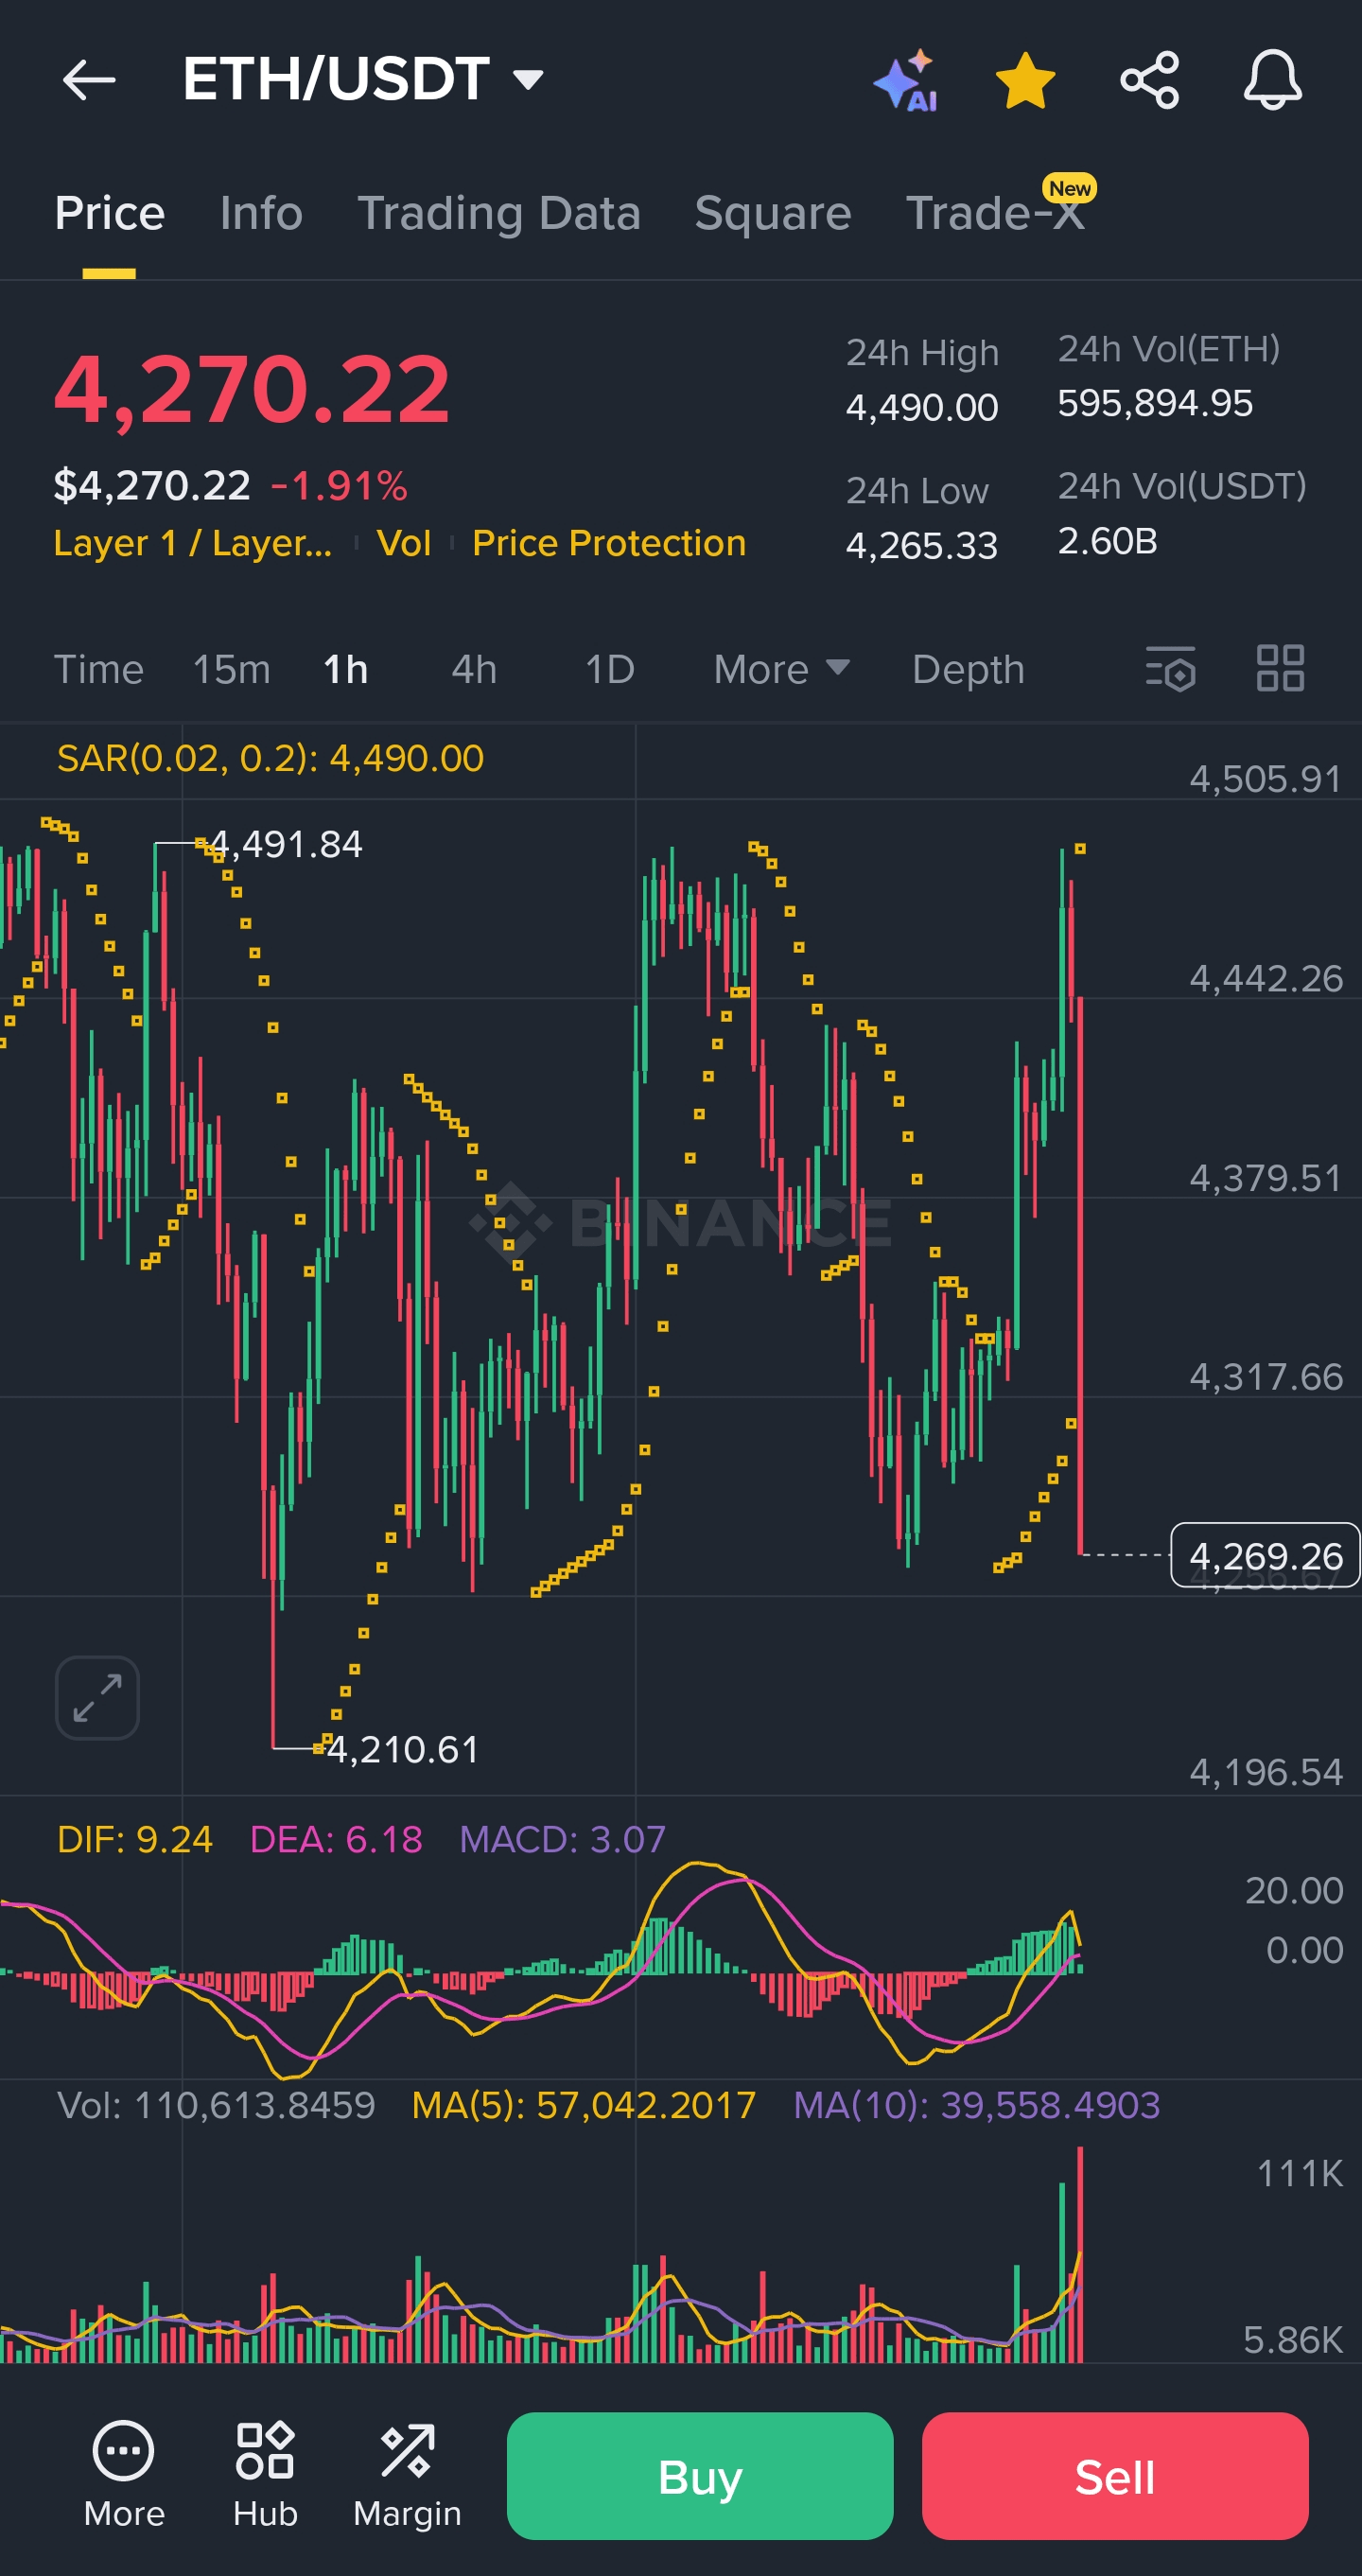This screenshot has height=2576, width=1362.
Task: Tap the 24h Vol(ETH) value 595,894.95
Action: [x=1155, y=403]
